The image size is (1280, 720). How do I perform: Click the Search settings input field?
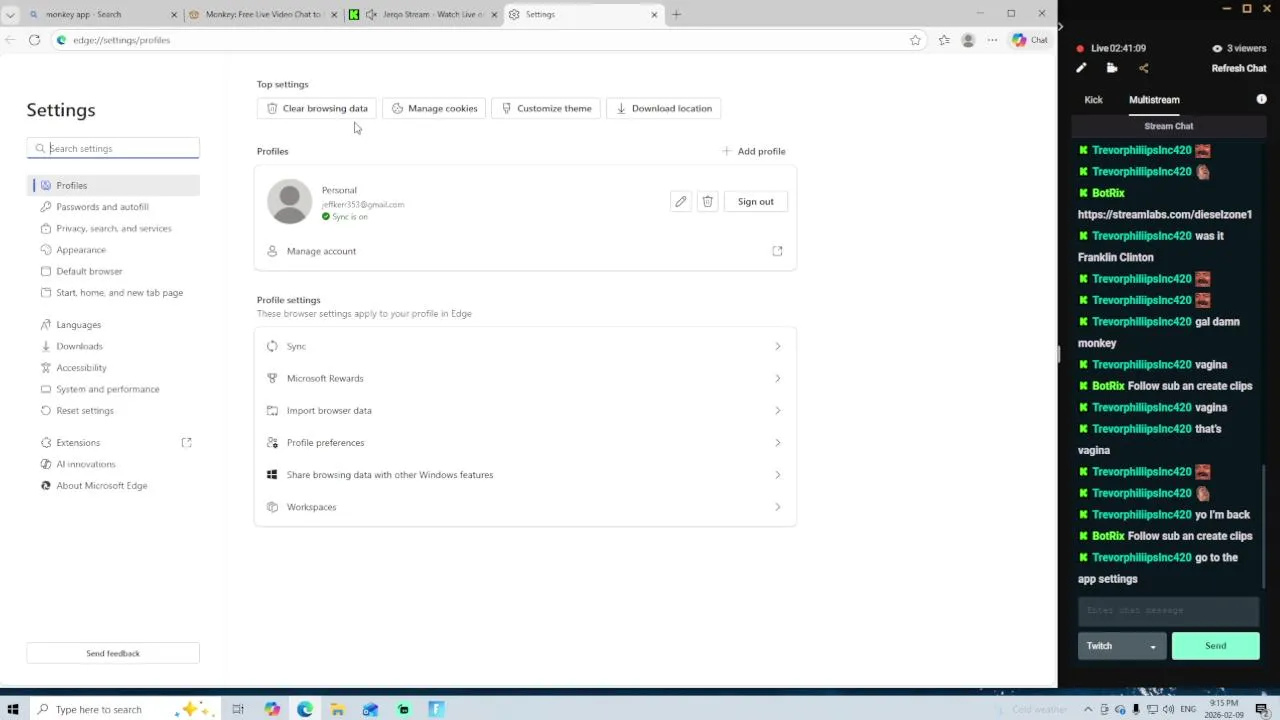[113, 148]
